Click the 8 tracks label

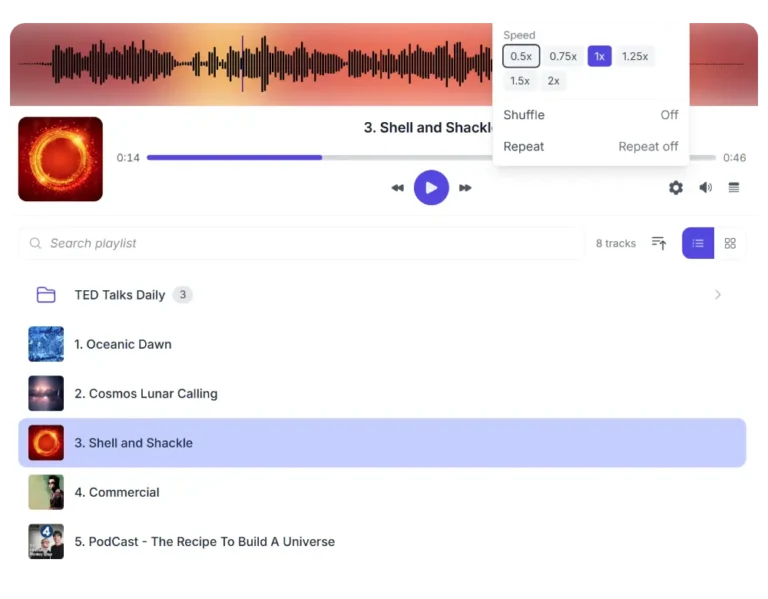click(x=616, y=243)
